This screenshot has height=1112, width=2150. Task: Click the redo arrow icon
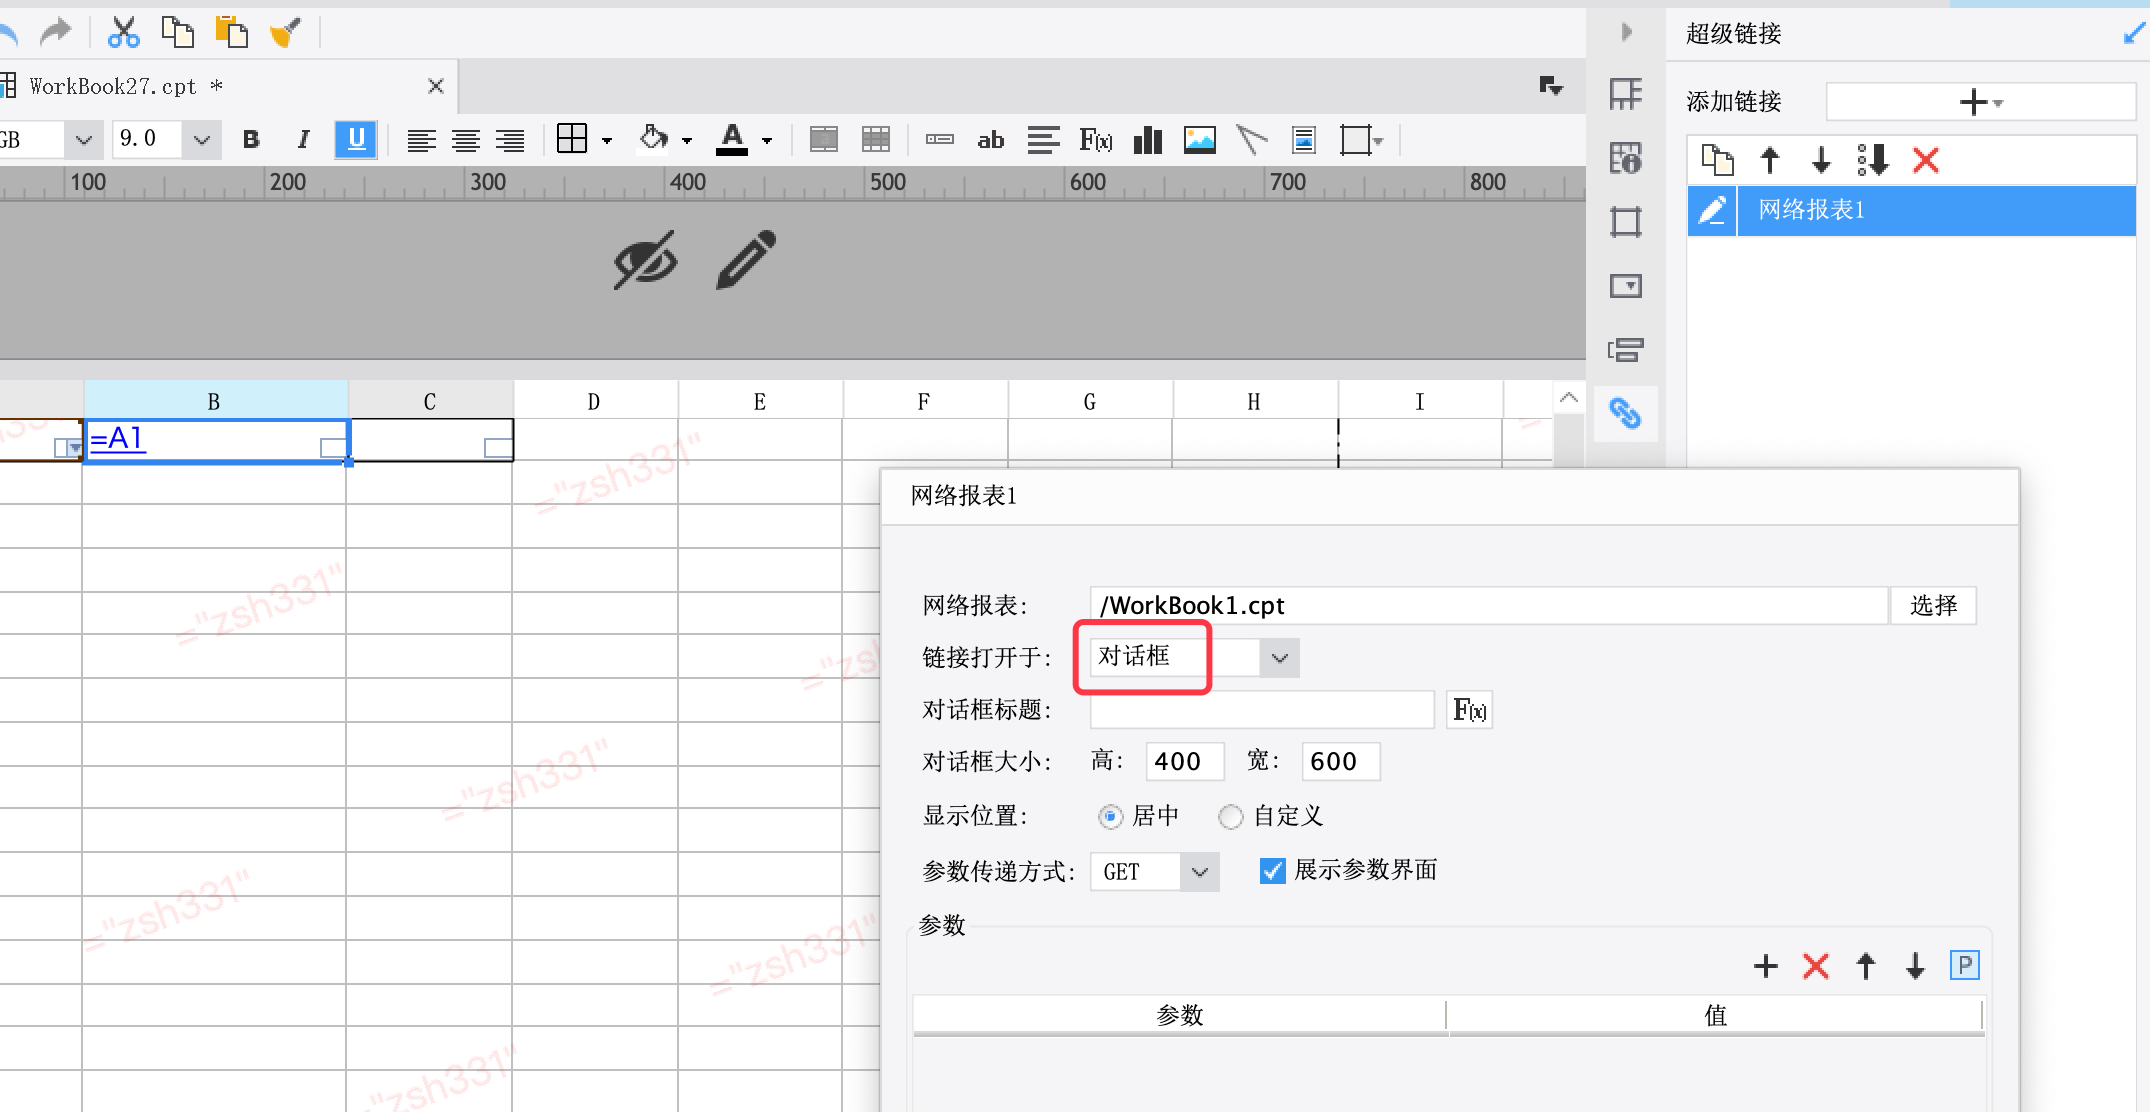click(56, 32)
